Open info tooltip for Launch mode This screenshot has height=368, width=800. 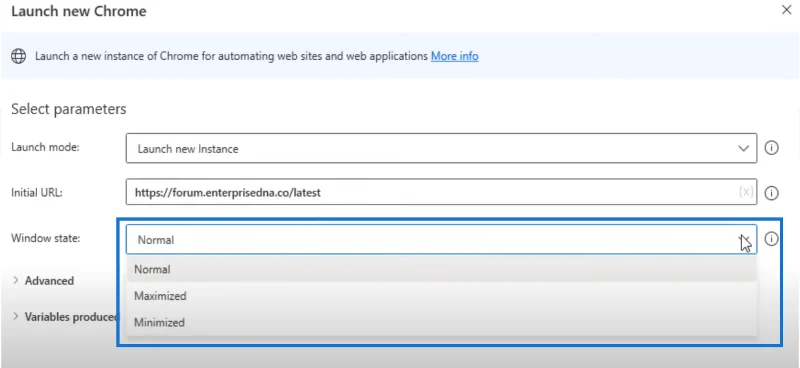pos(771,149)
